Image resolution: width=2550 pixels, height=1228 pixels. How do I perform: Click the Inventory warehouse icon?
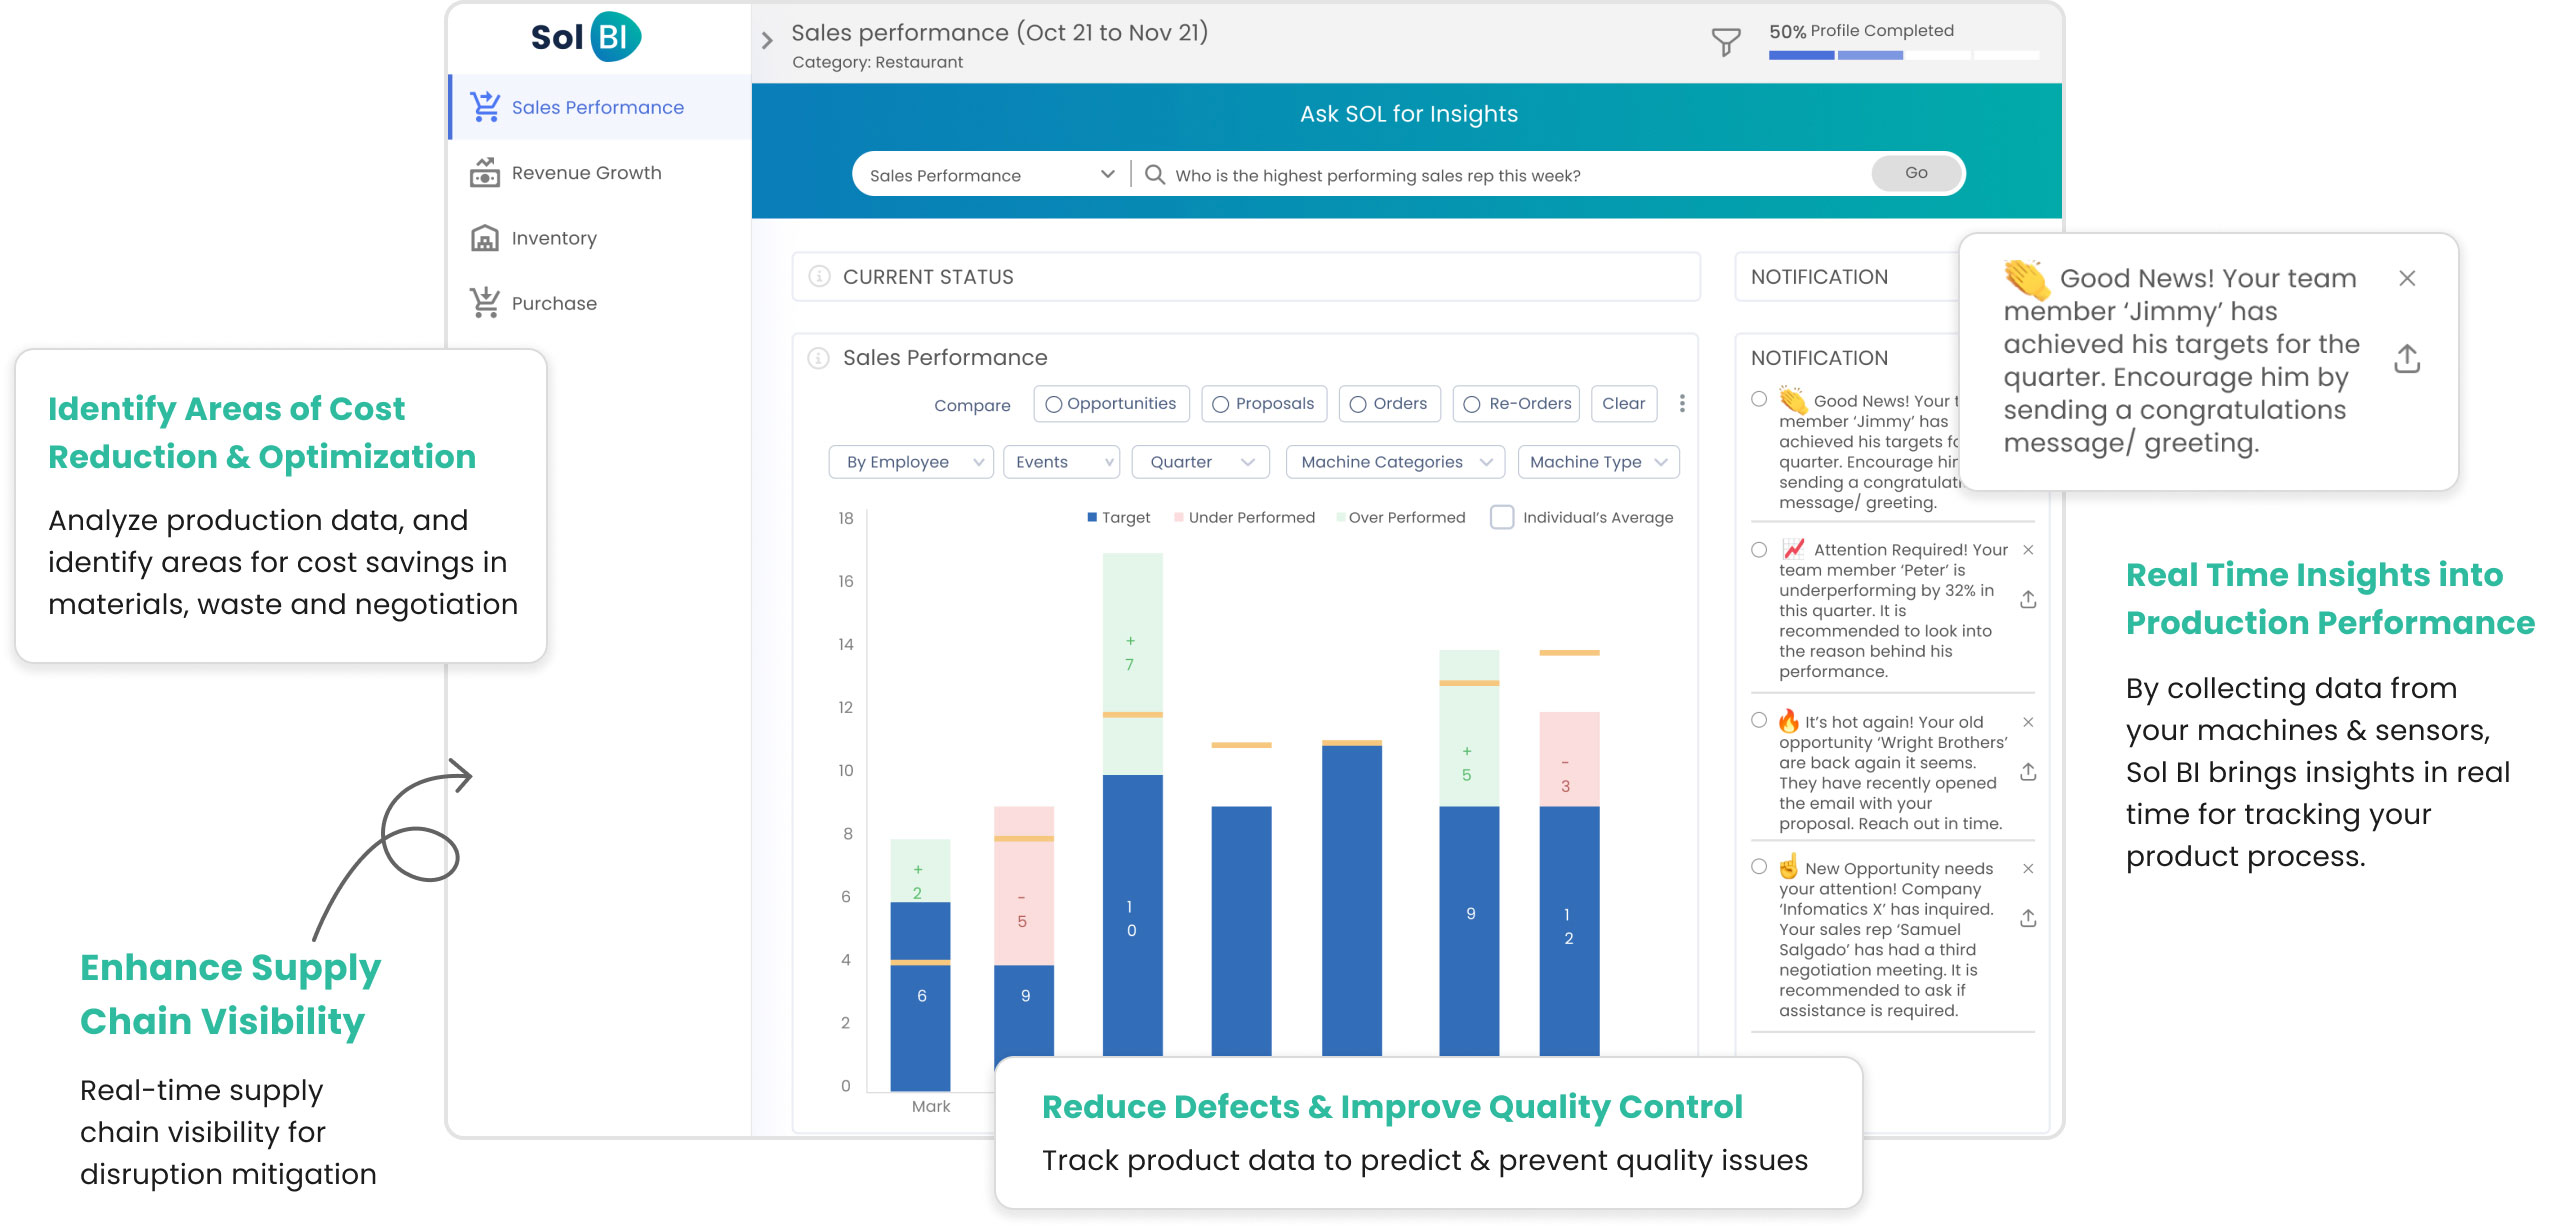(485, 238)
